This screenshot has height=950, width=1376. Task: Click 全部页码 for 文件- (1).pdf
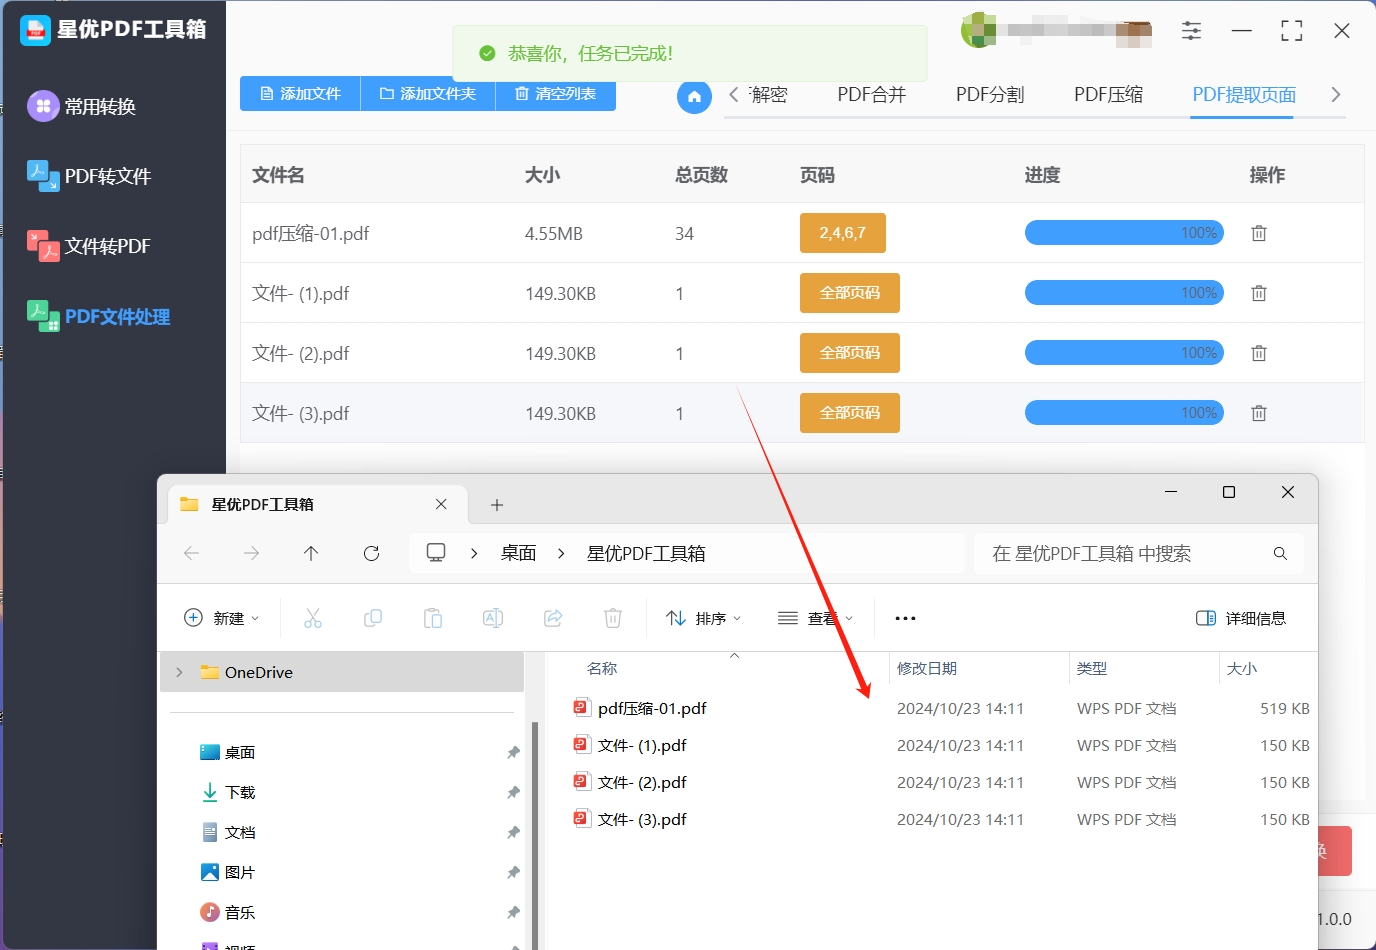(850, 293)
